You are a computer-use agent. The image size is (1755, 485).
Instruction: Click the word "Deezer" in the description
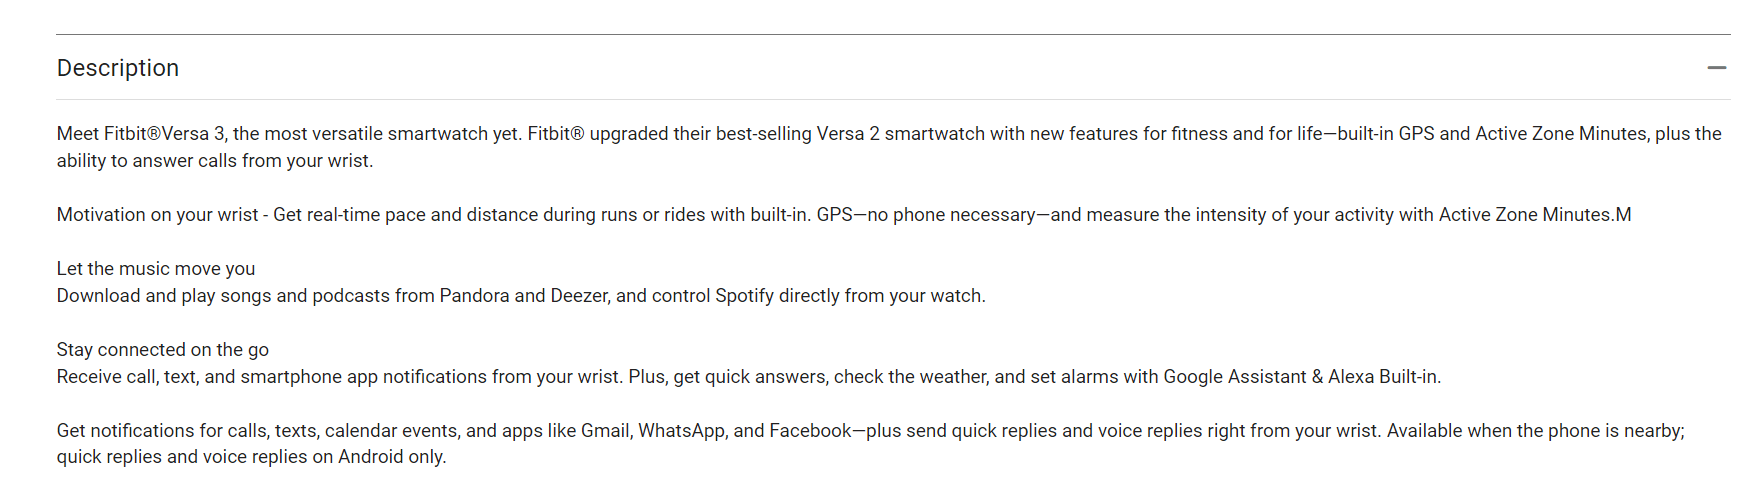tap(578, 296)
